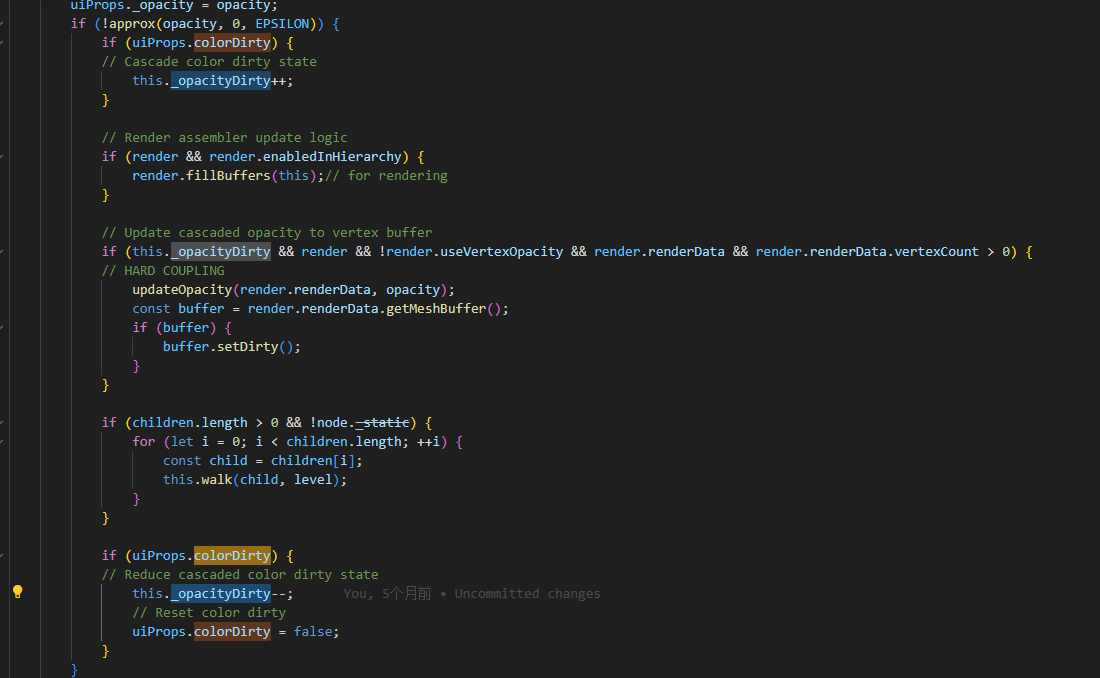Viewport: 1100px width, 678px height.
Task: Click children.length inside the for loop condition
Action: click(x=344, y=441)
